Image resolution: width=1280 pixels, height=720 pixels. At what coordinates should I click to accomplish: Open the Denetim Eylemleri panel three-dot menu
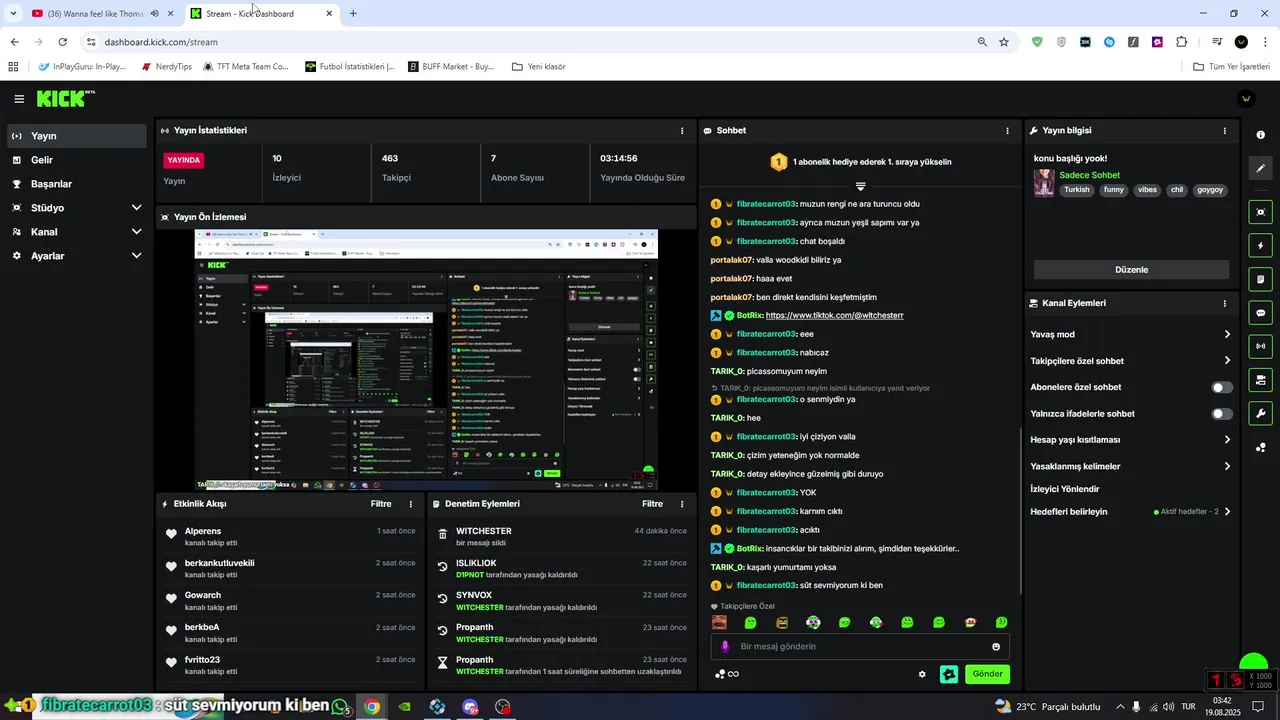click(x=682, y=504)
